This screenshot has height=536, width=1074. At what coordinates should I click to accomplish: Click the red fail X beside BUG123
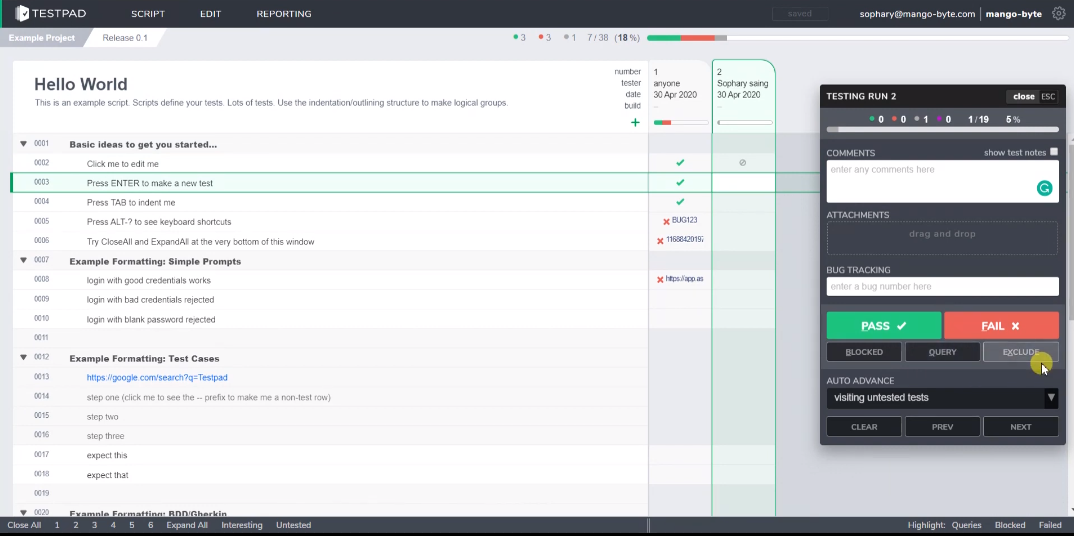click(666, 221)
